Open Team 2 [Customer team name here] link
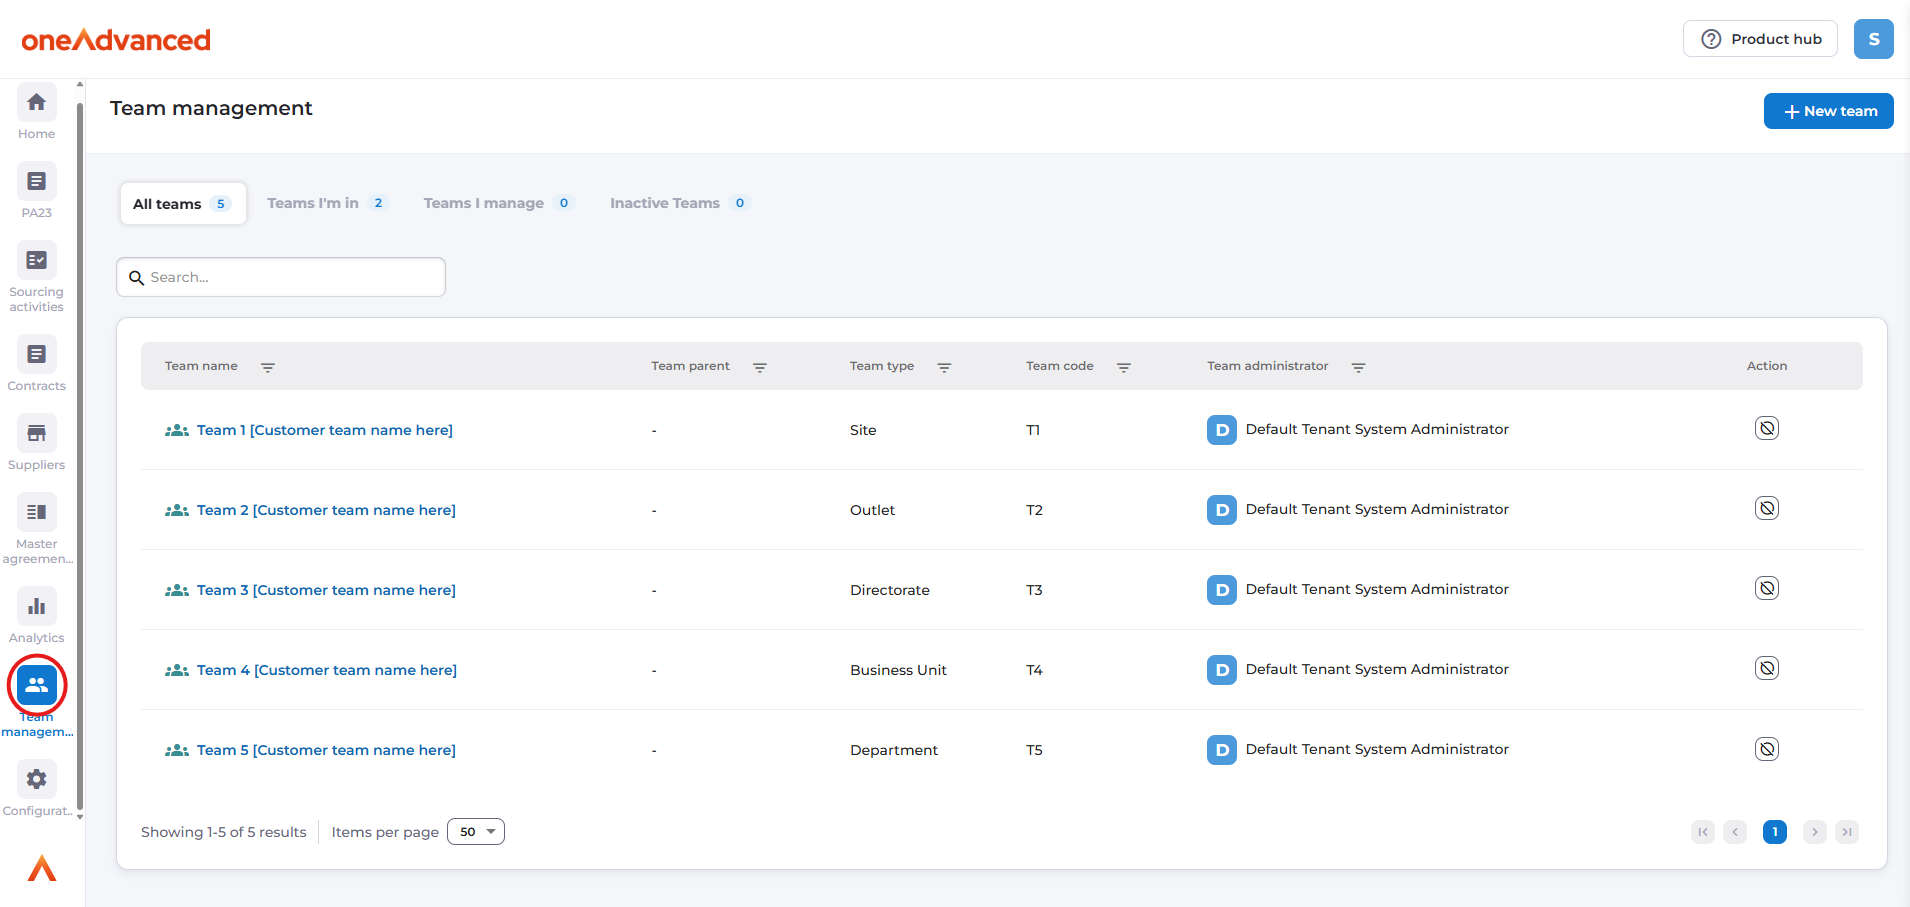The width and height of the screenshot is (1910, 907). click(326, 510)
